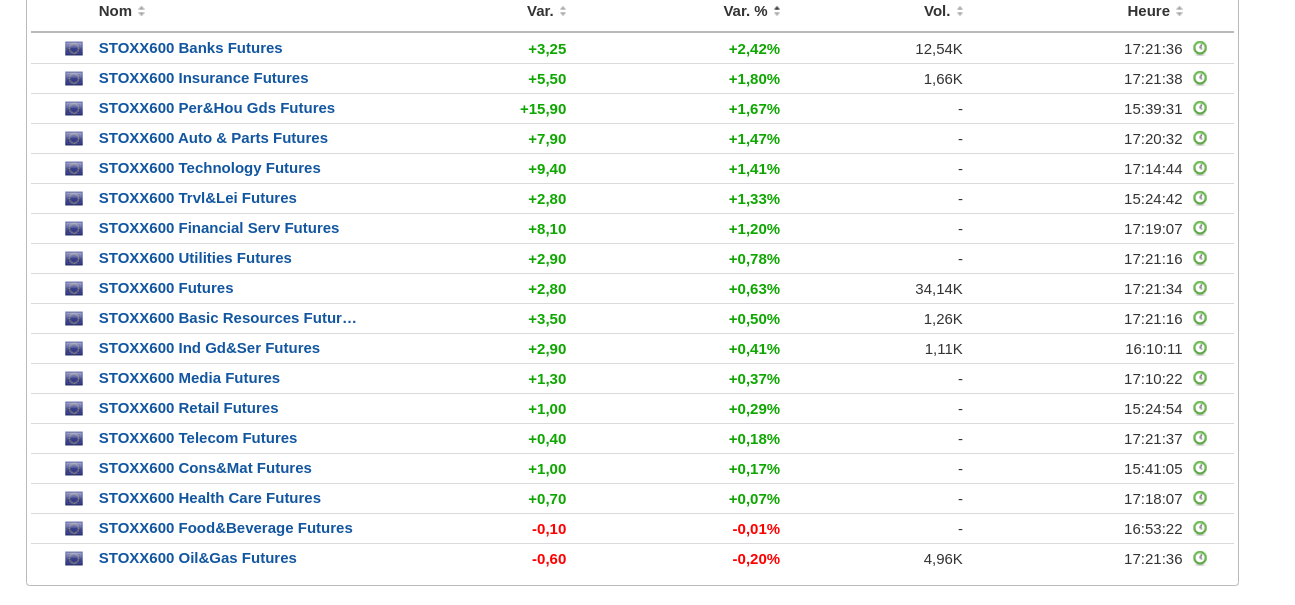Open the STOXX600 Financial Serv Futures link
The width and height of the screenshot is (1295, 605).
coord(219,228)
